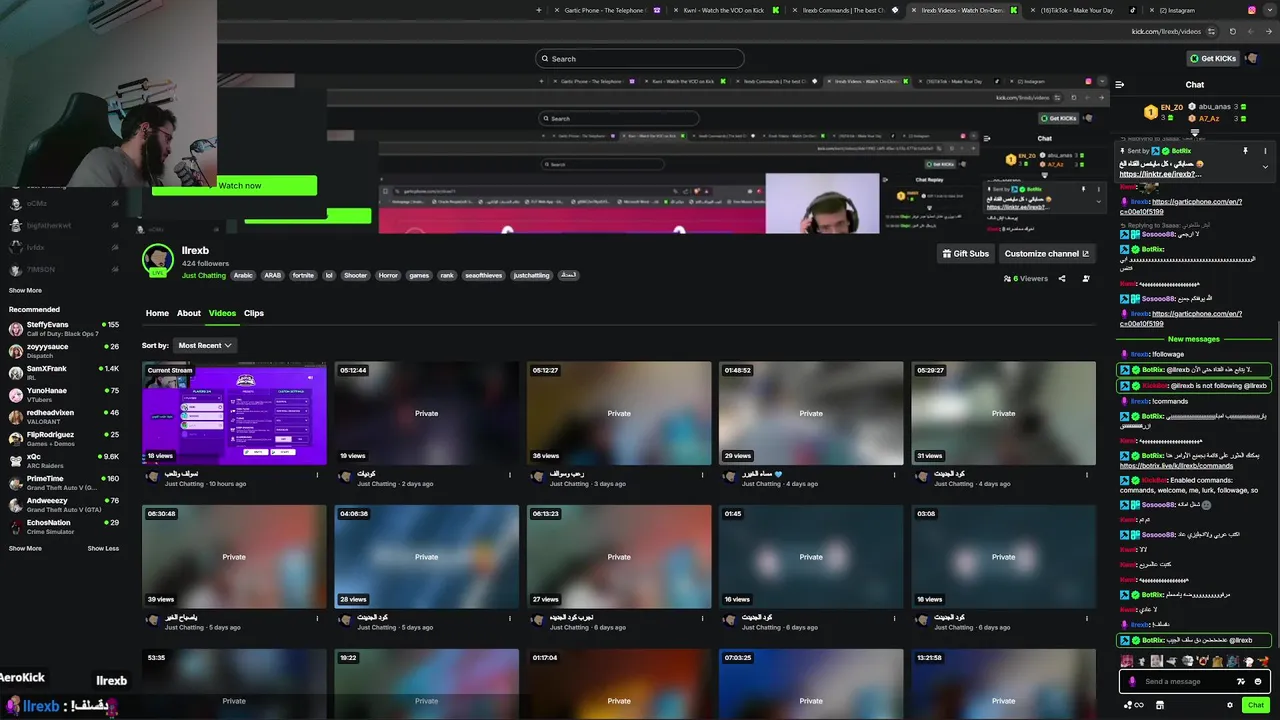
Task: Open chat settings gear icon
Action: click(x=1228, y=705)
